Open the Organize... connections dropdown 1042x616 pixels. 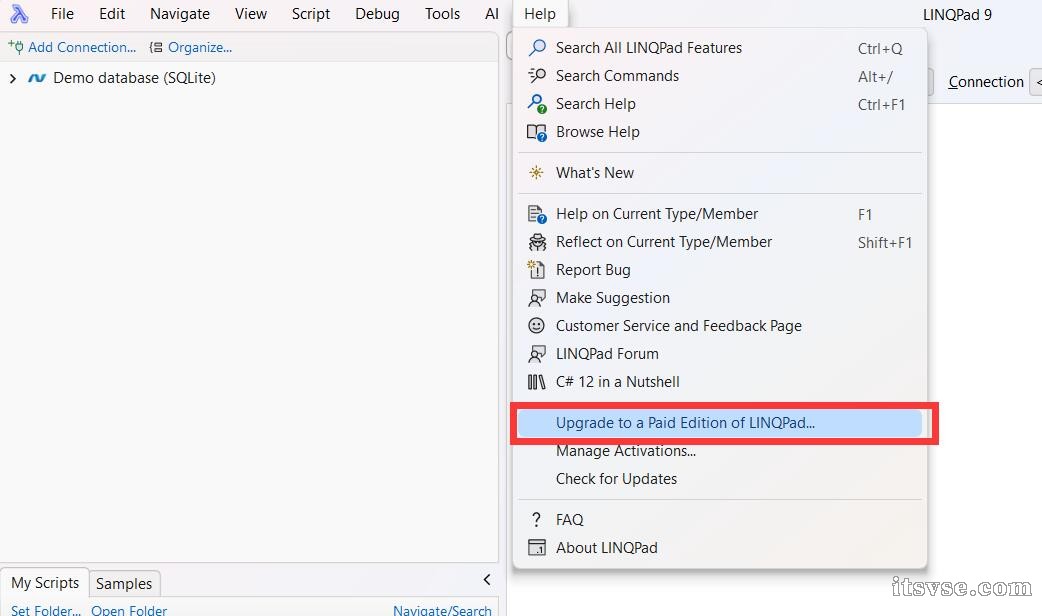point(191,47)
